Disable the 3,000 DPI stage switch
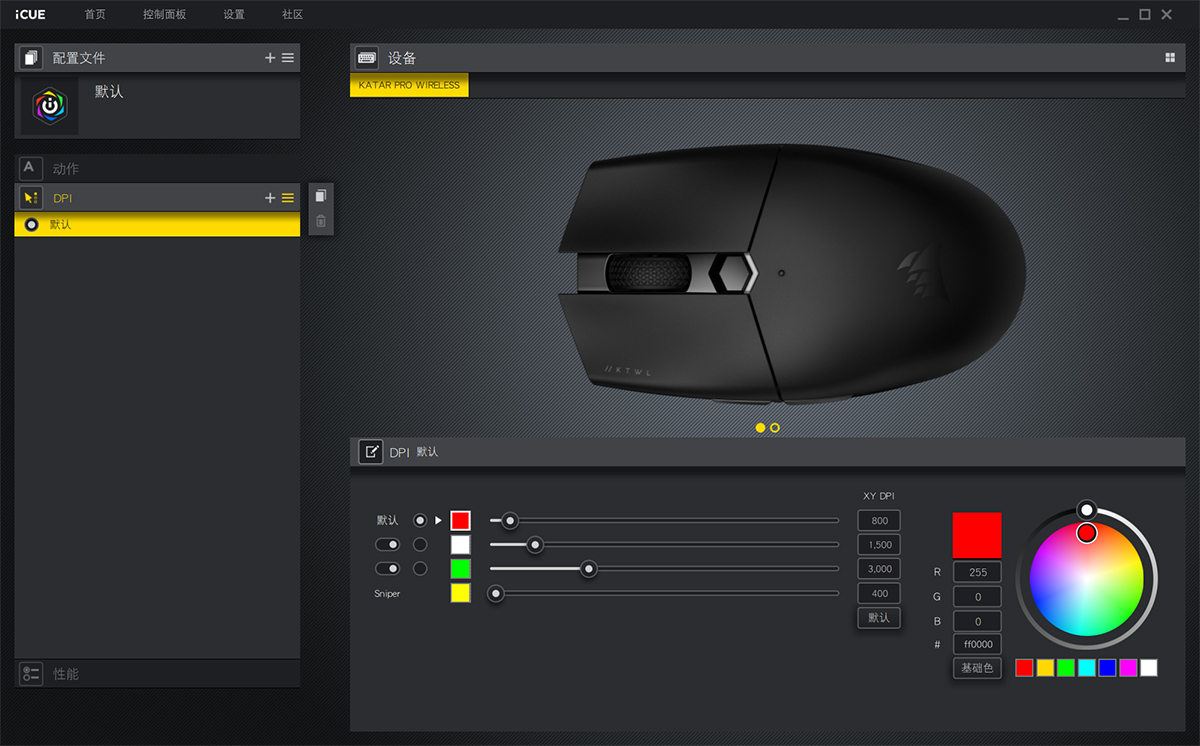Image resolution: width=1200 pixels, height=746 pixels. (x=387, y=568)
